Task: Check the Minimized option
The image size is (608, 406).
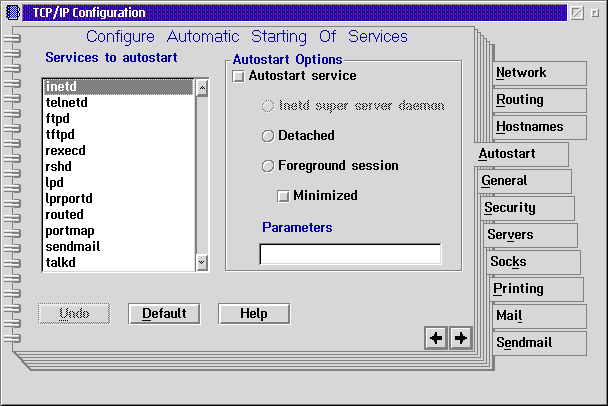Action: (x=283, y=195)
